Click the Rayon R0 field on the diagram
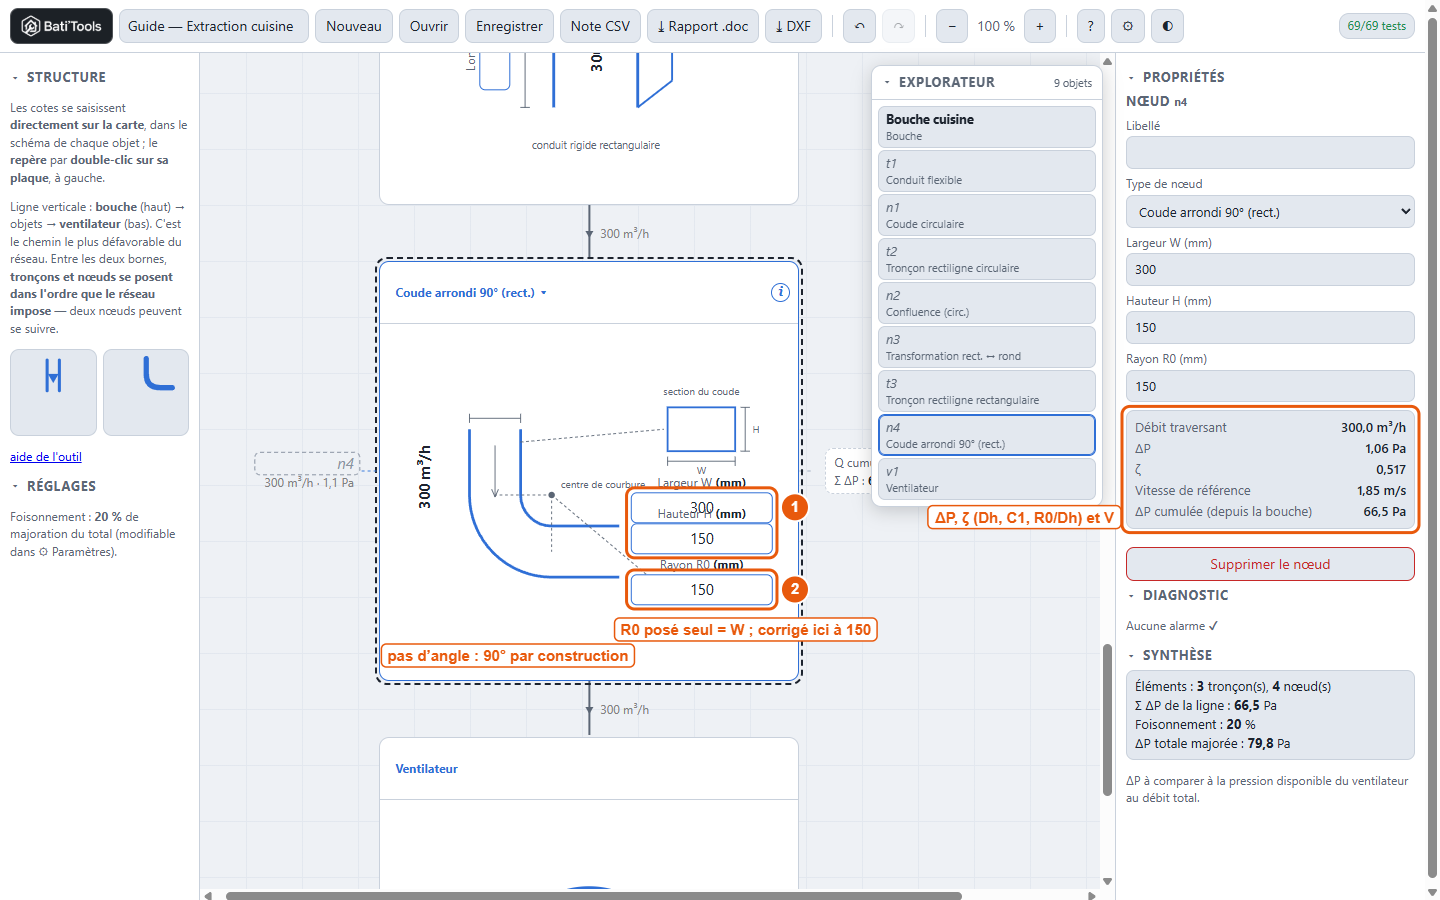The width and height of the screenshot is (1440, 900). point(702,590)
